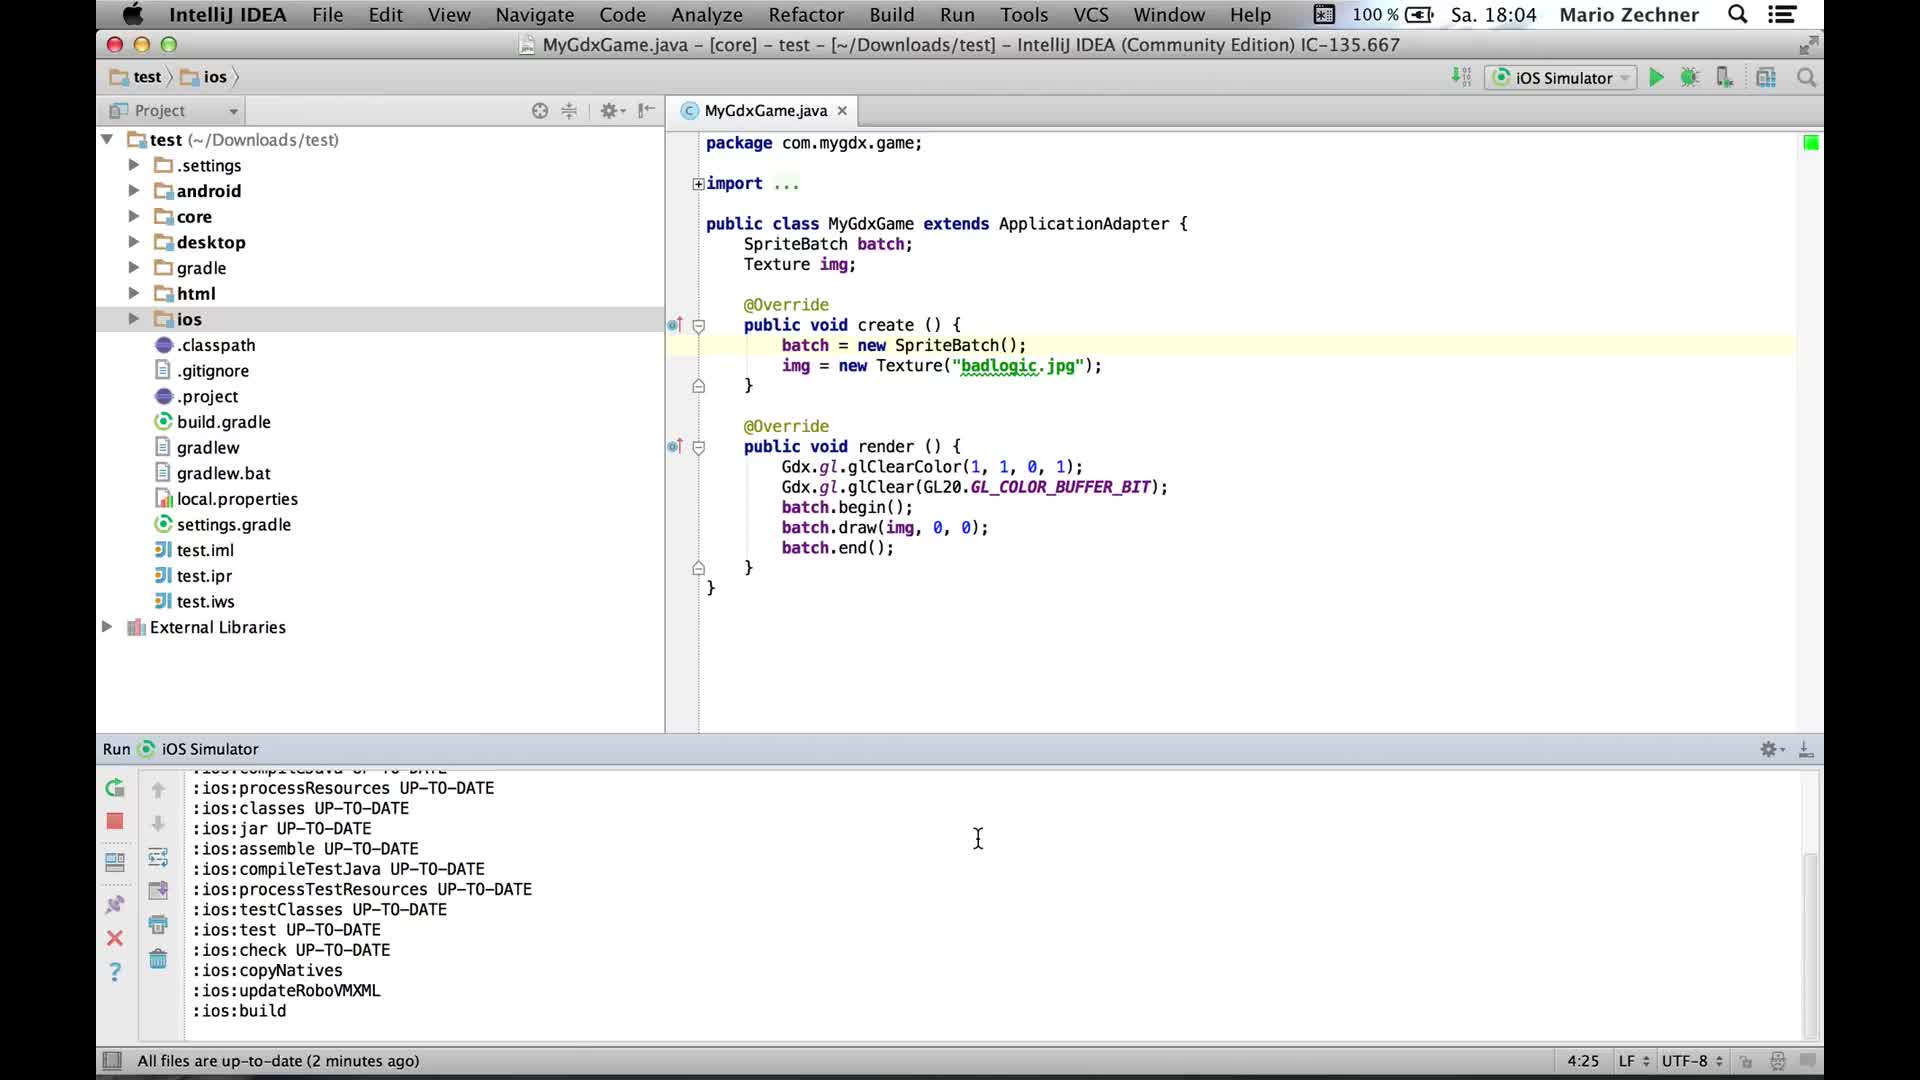
Task: Open the VCS menu
Action: coord(1091,14)
